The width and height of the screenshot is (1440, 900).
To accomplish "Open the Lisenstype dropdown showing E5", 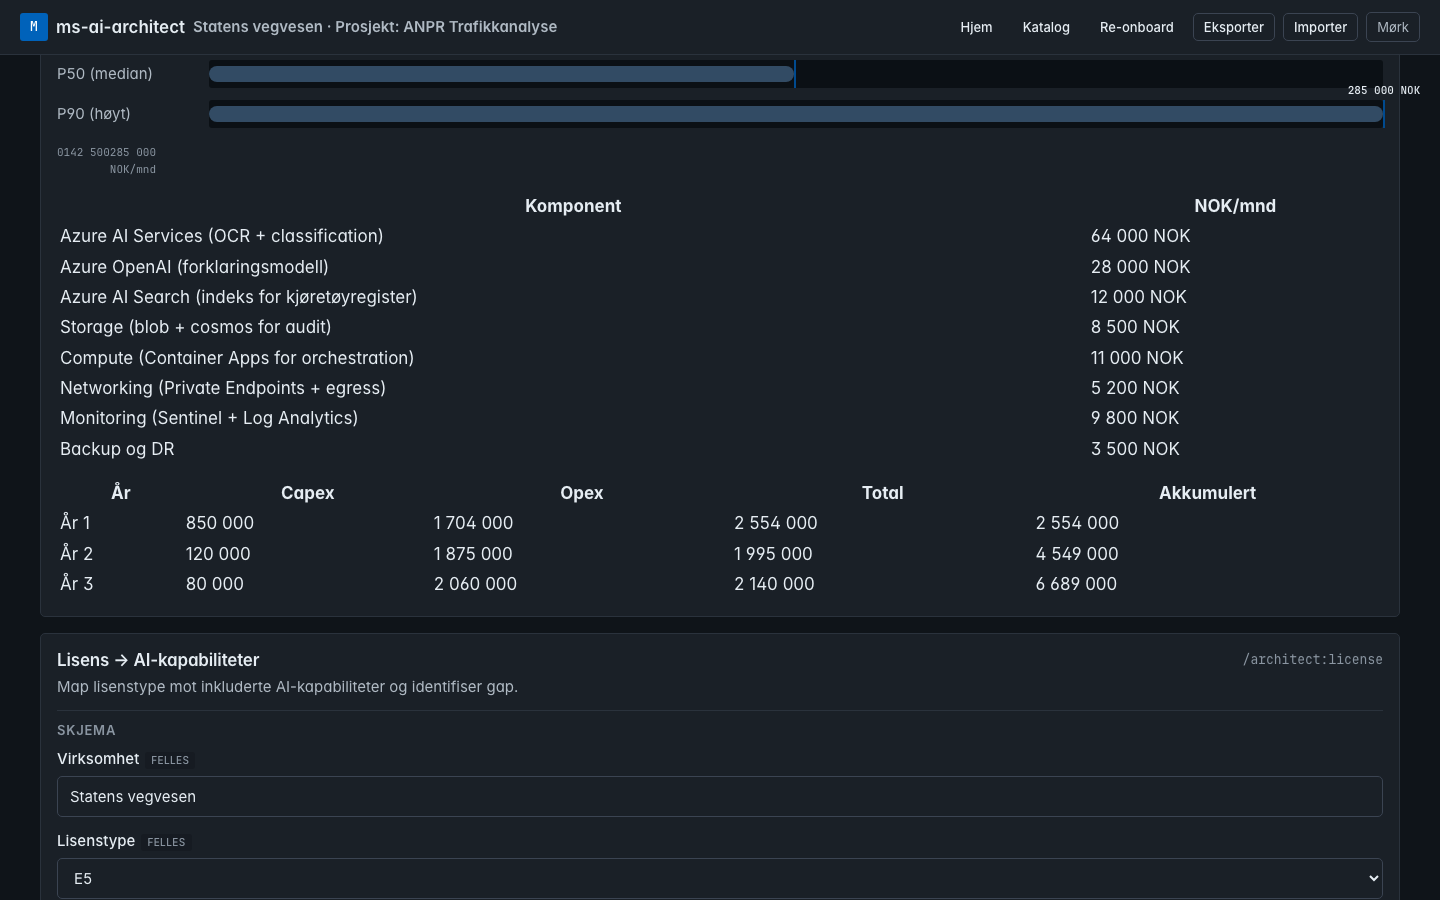I will click(x=720, y=879).
